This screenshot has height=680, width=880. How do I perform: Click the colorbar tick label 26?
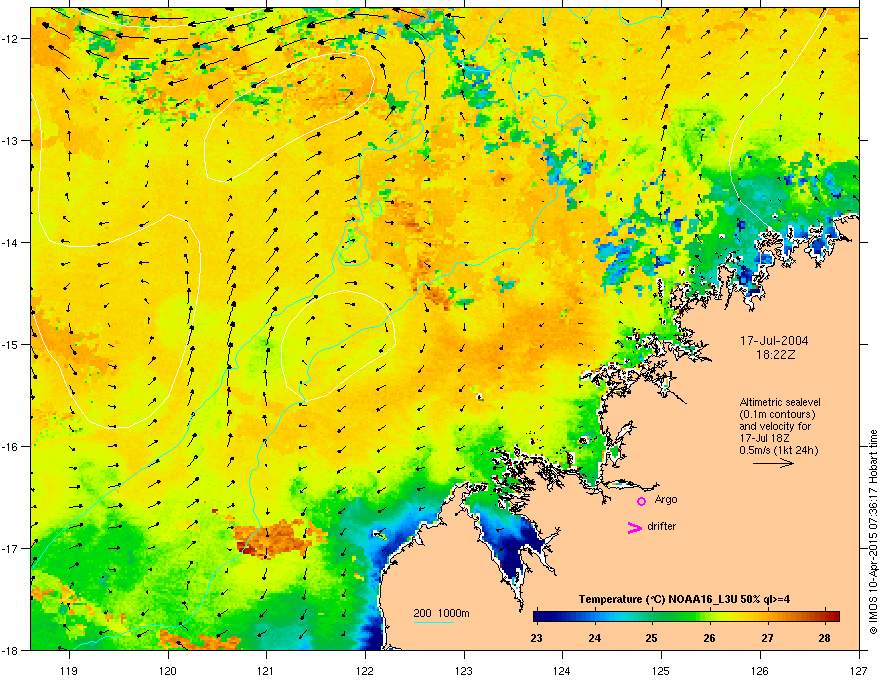click(709, 638)
